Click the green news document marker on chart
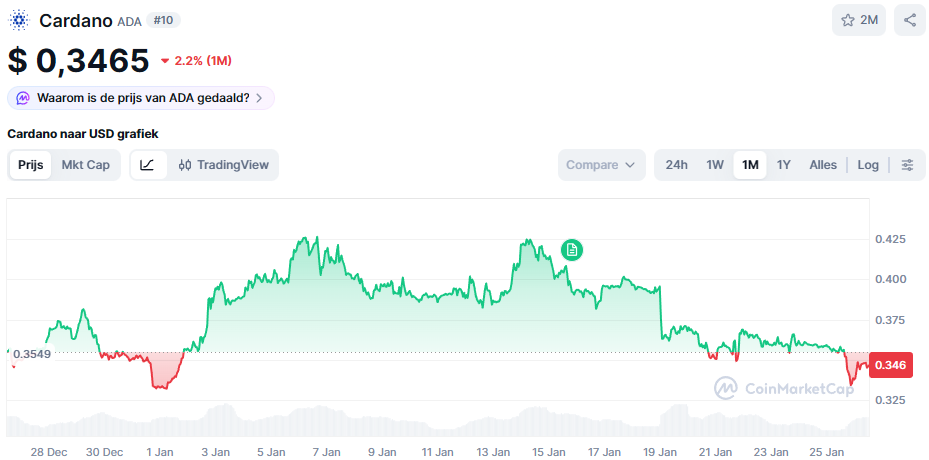 [572, 250]
